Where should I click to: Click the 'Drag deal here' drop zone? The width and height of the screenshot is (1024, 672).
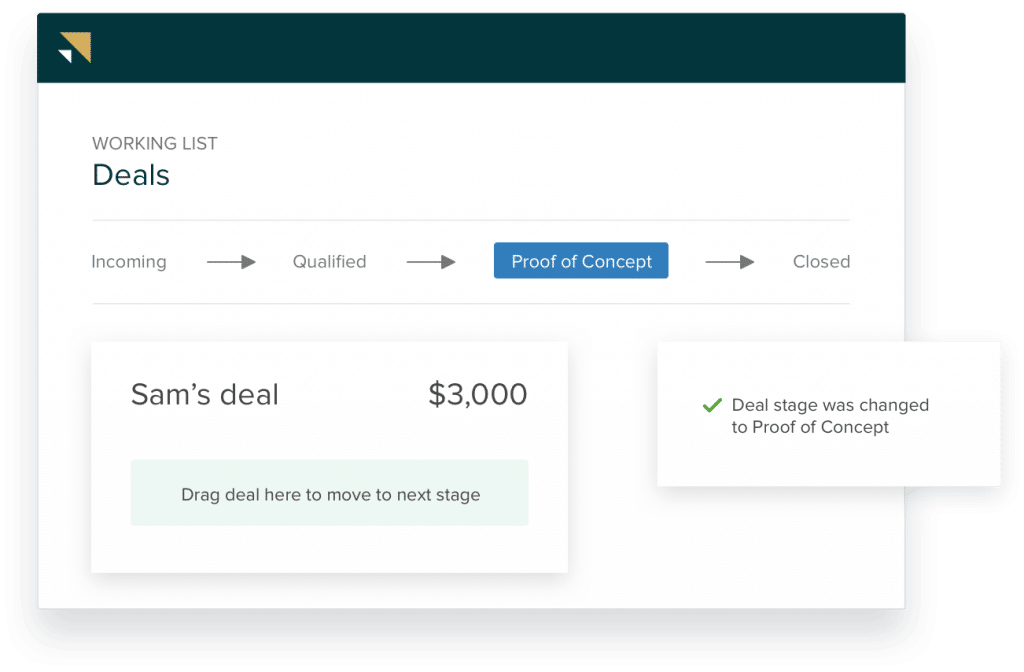[x=329, y=494]
